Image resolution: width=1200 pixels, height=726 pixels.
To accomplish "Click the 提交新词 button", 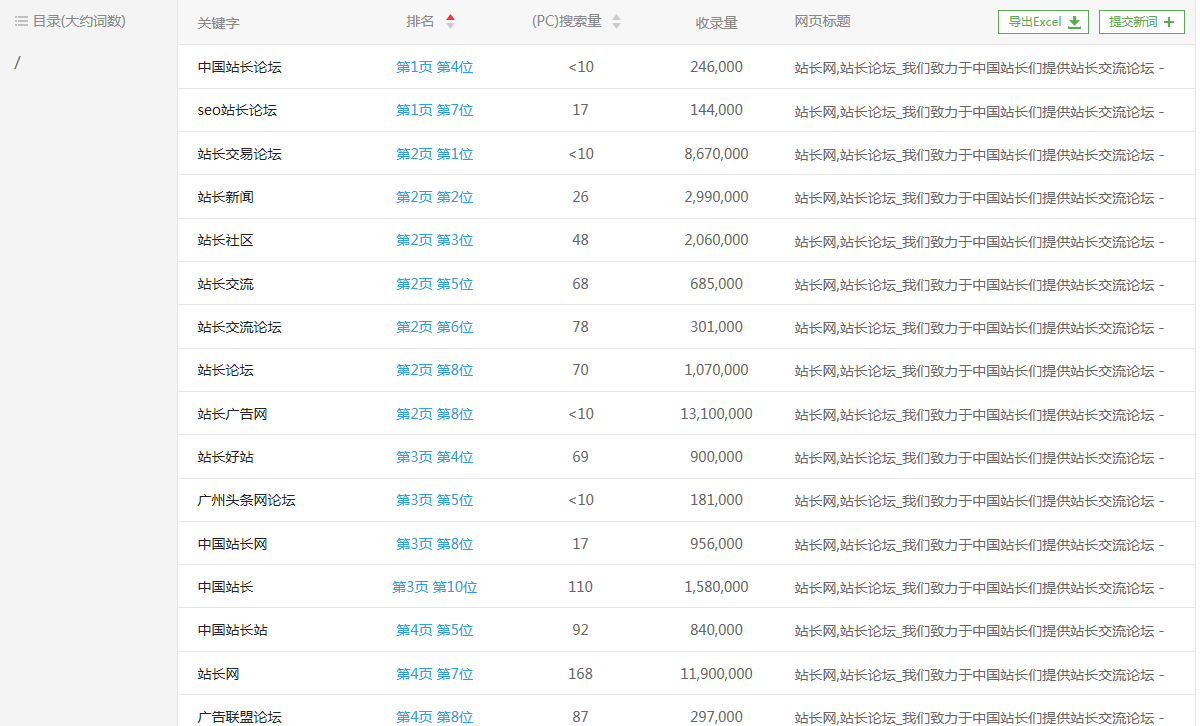I will (1141, 22).
